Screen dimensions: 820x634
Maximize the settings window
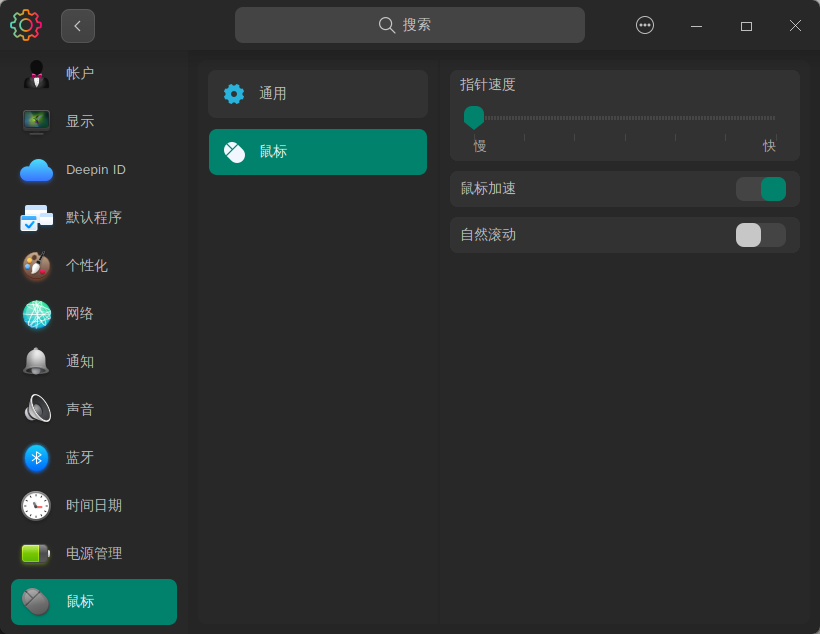(x=746, y=26)
